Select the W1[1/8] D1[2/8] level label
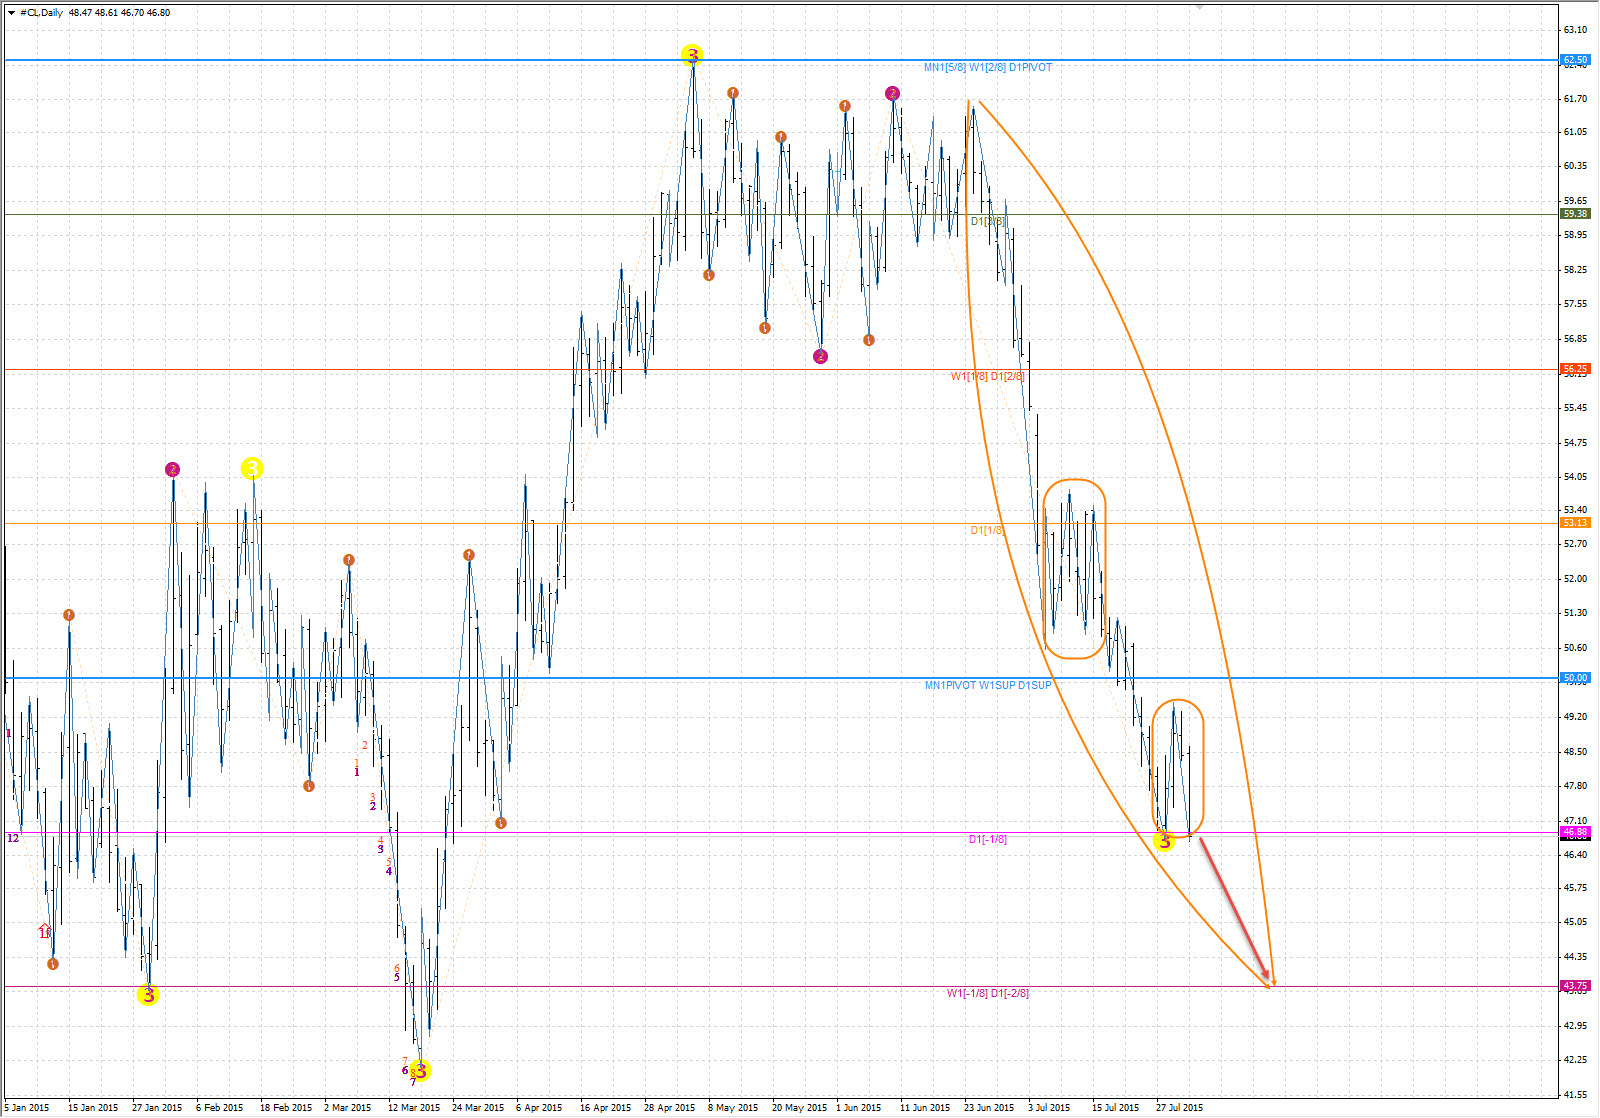 987,377
